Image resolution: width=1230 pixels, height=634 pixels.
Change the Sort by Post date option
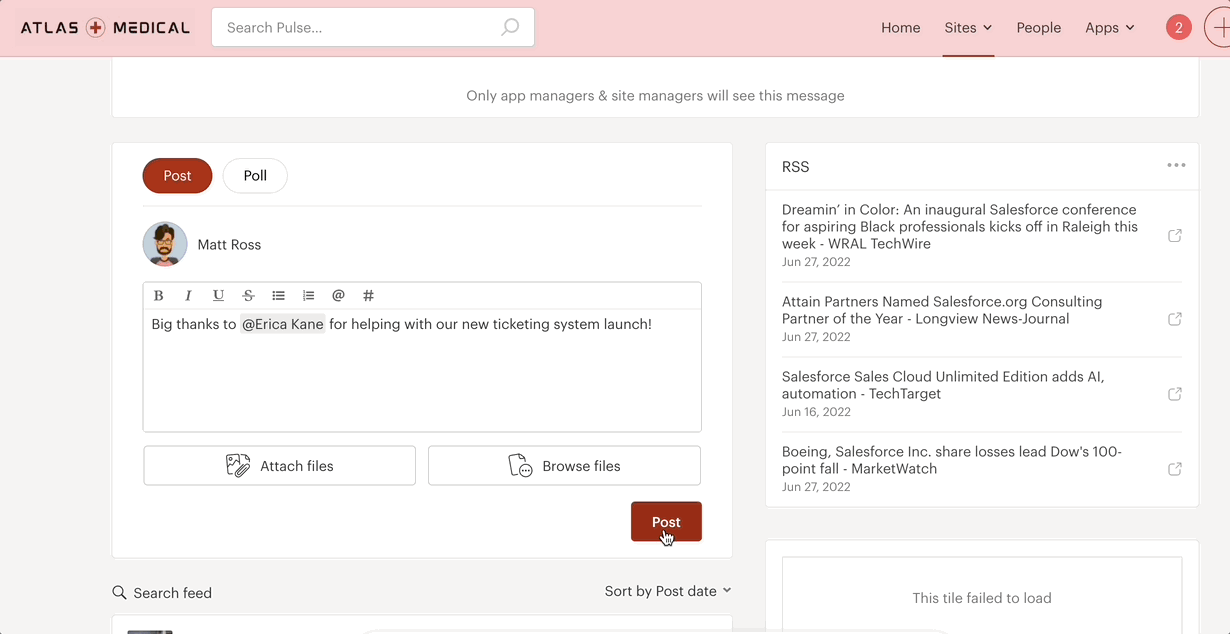tap(668, 591)
